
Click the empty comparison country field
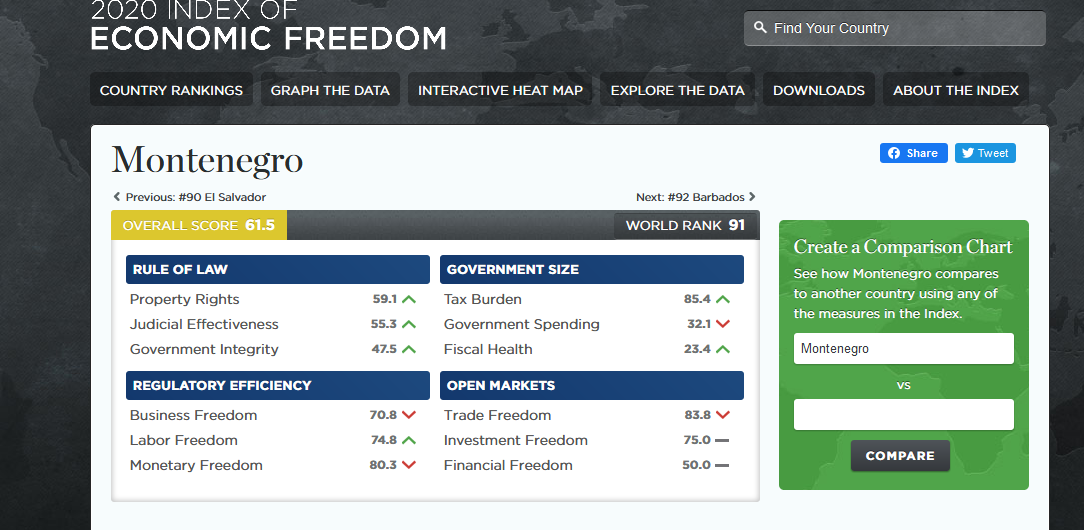coord(903,414)
